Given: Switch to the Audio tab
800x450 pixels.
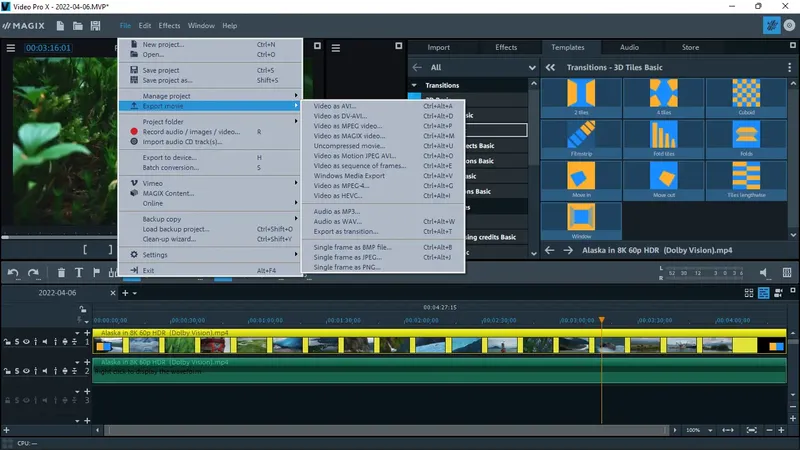Looking at the screenshot, I should coord(629,47).
